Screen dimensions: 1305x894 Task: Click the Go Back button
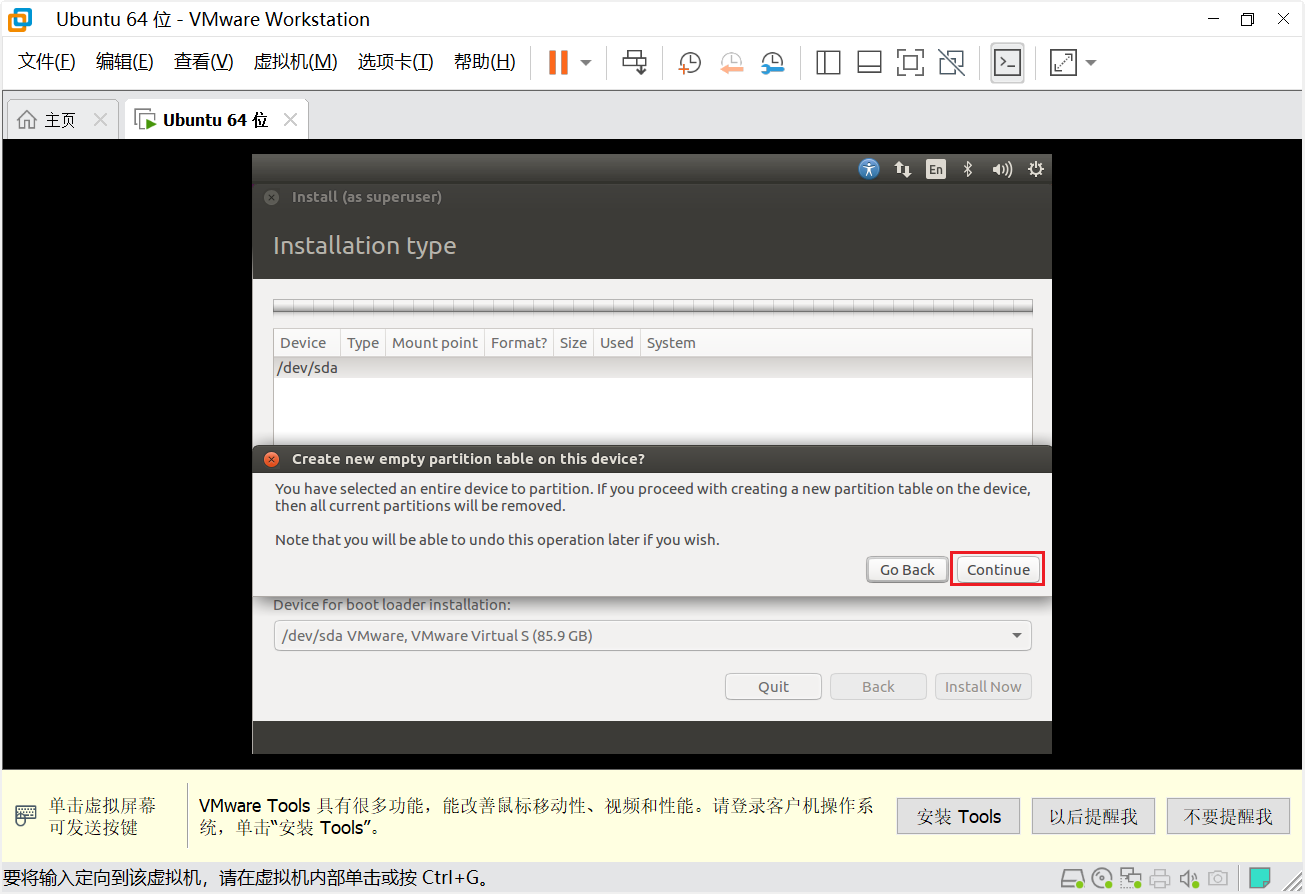[x=907, y=569]
